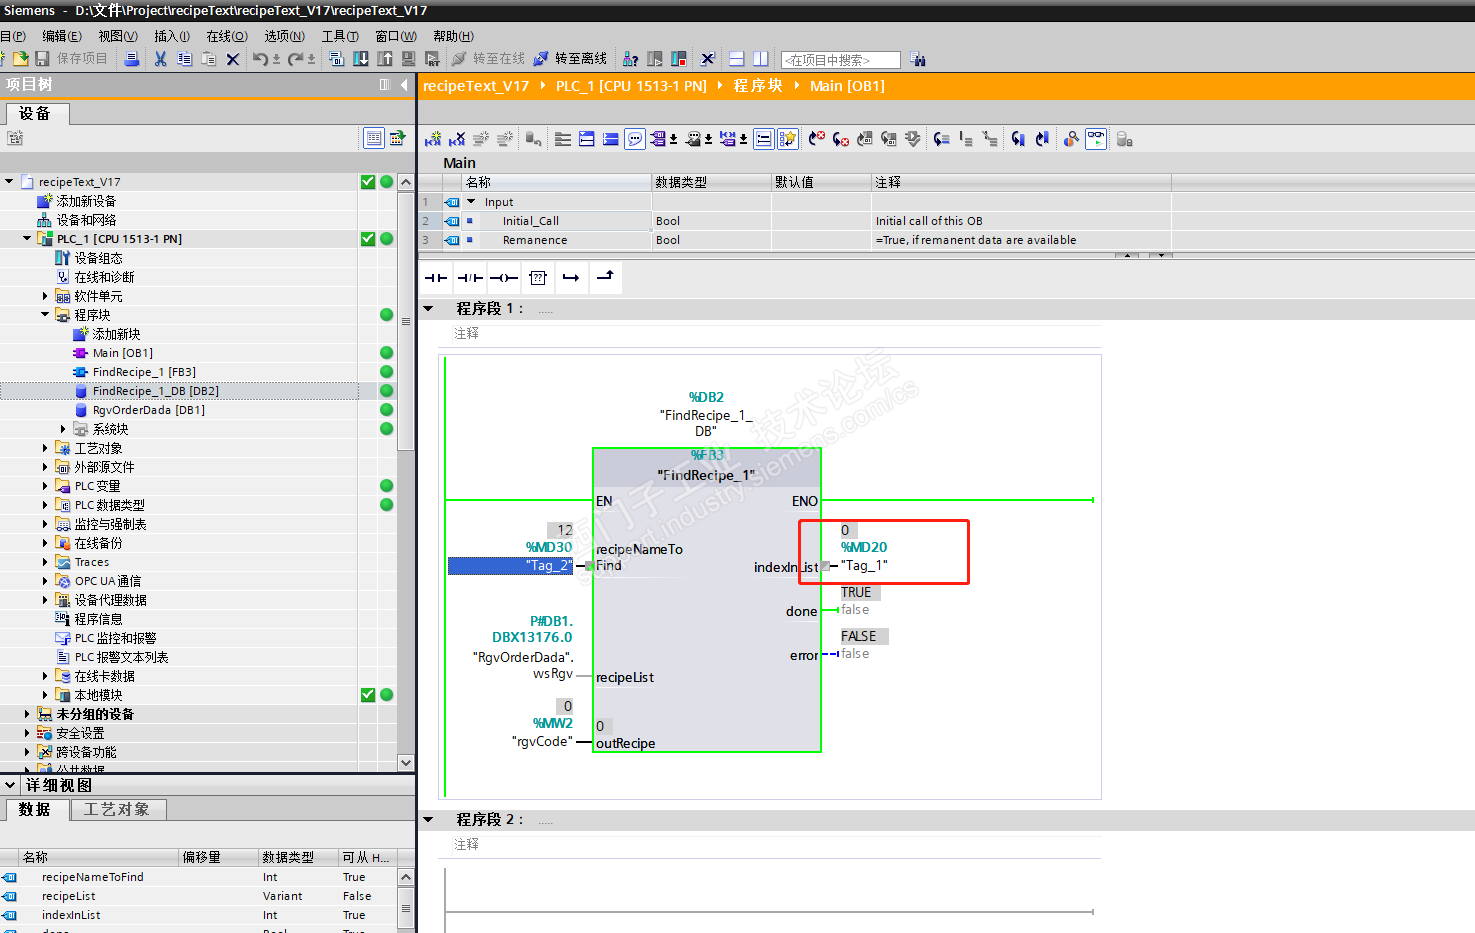Viewport: 1475px width, 933px height.
Task: Click green checkmark status for PLC_1
Action: click(368, 239)
